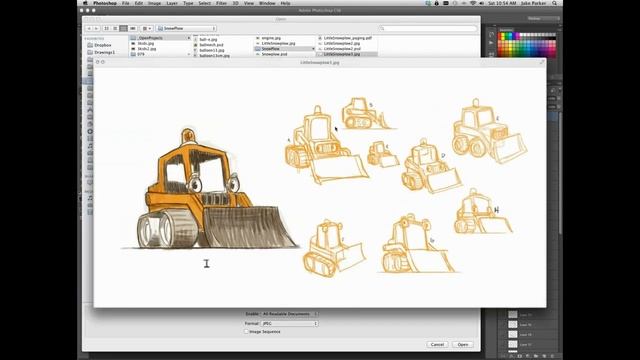Expand the SnowPlow folder arrow
Viewport: 640px width, 360px height.
tap(313, 49)
